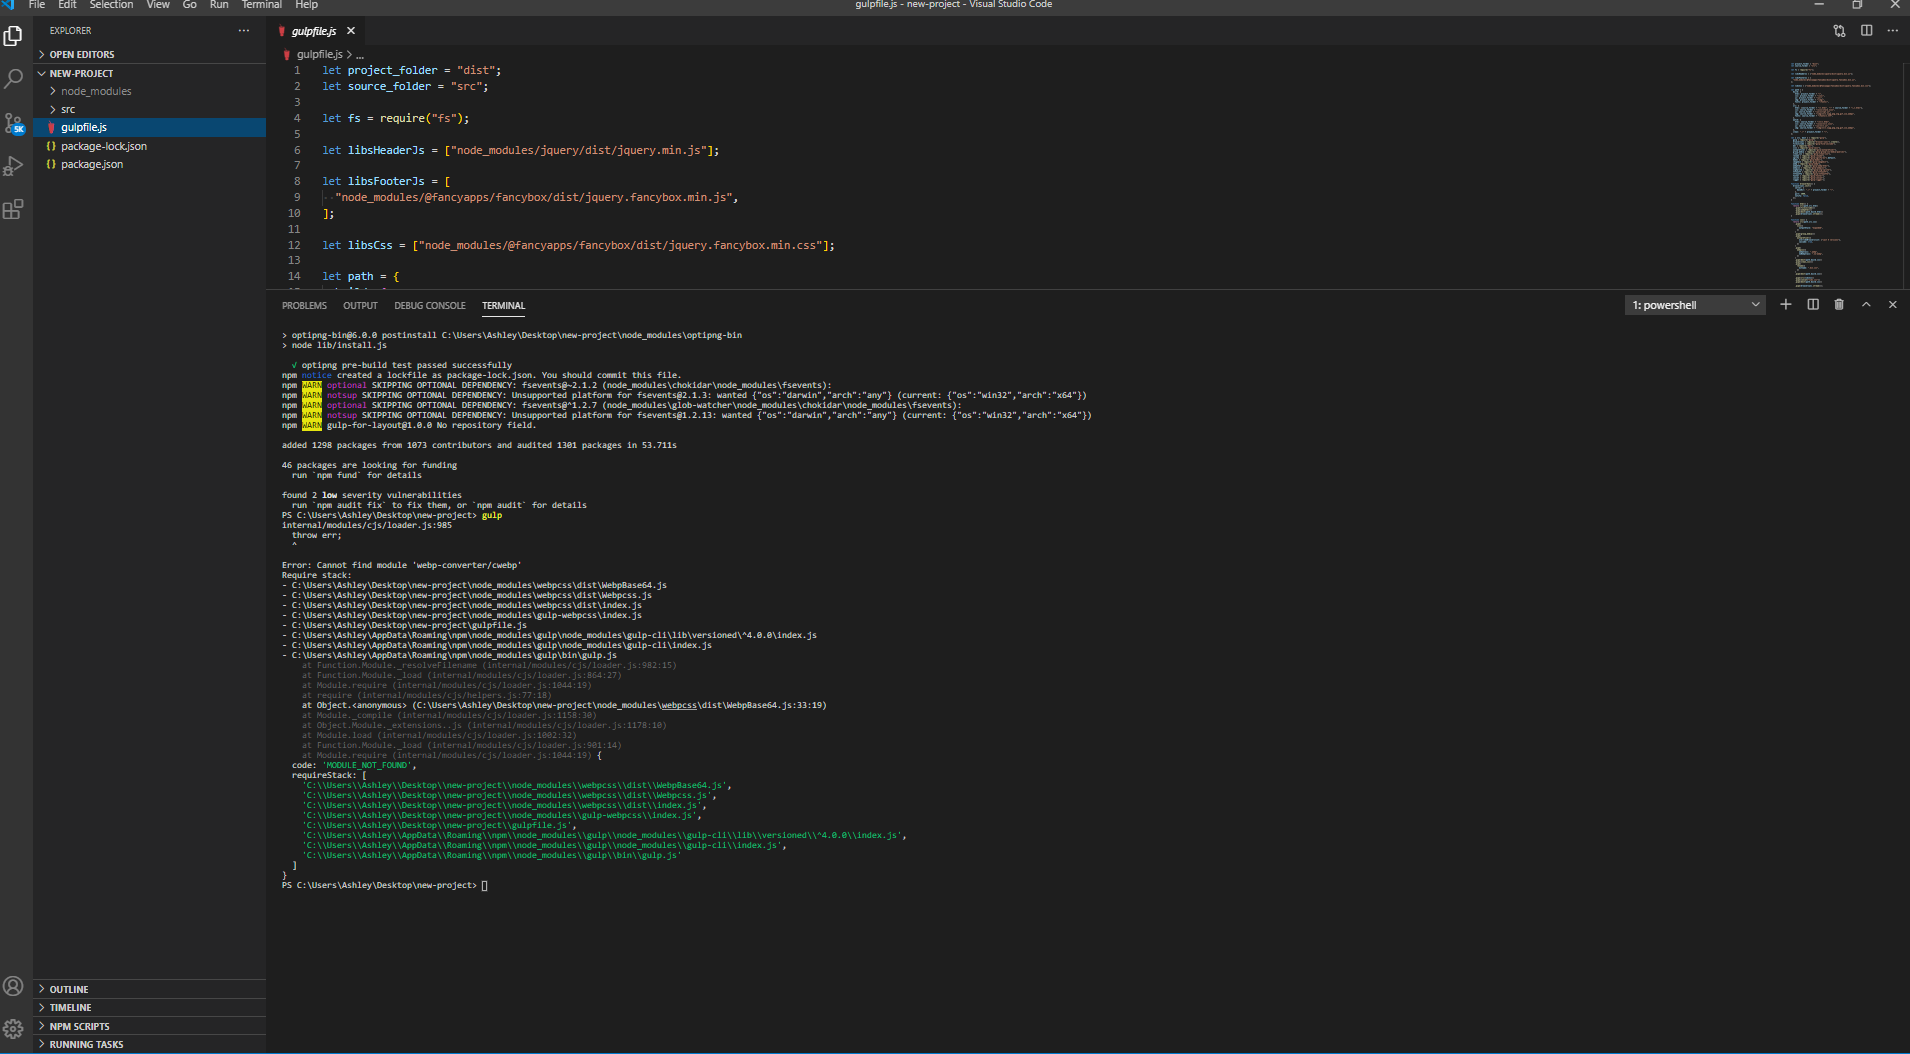The height and width of the screenshot is (1054, 1910).
Task: Switch to the Problems tab
Action: [x=304, y=306]
